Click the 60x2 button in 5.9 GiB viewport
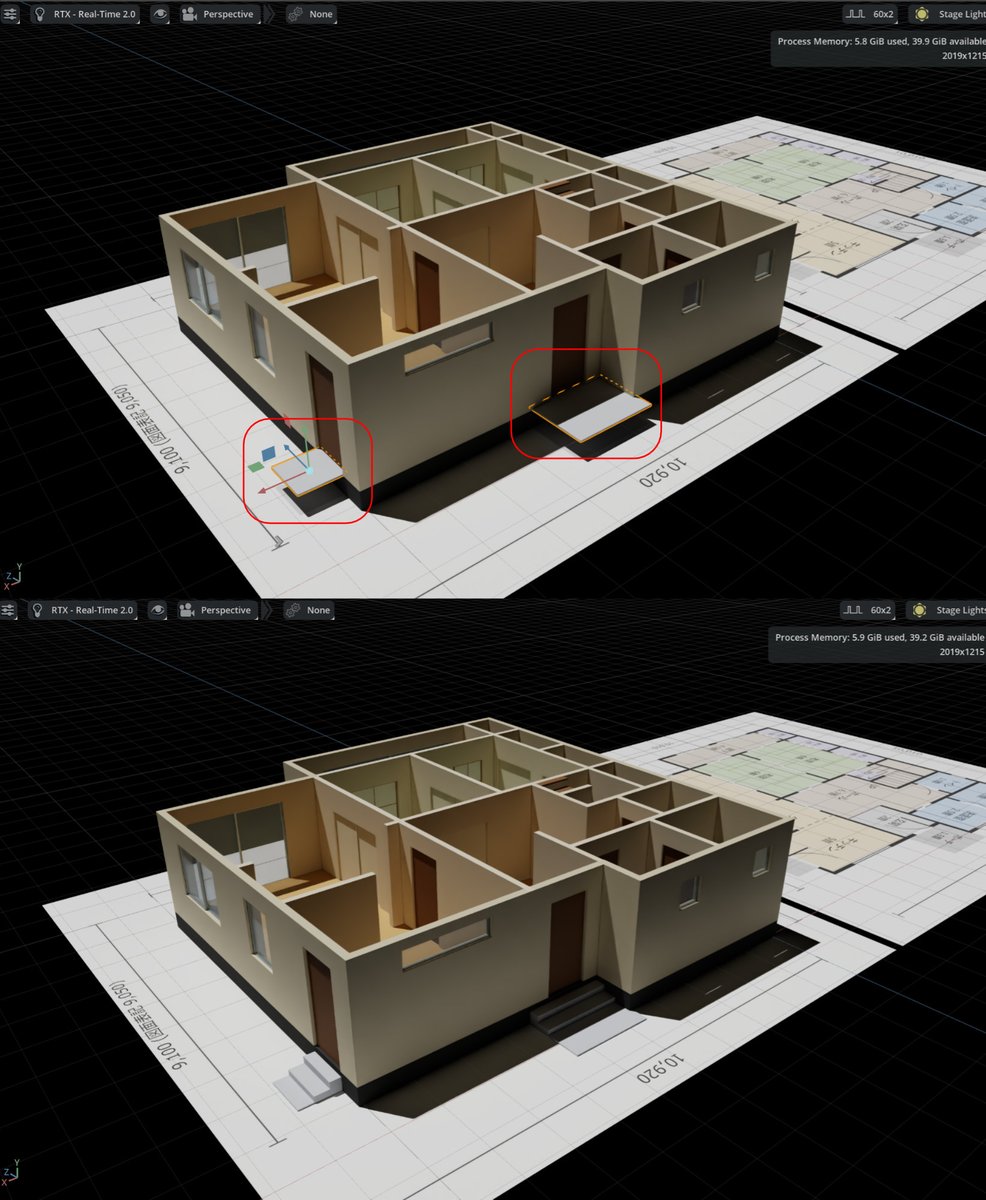 point(869,610)
